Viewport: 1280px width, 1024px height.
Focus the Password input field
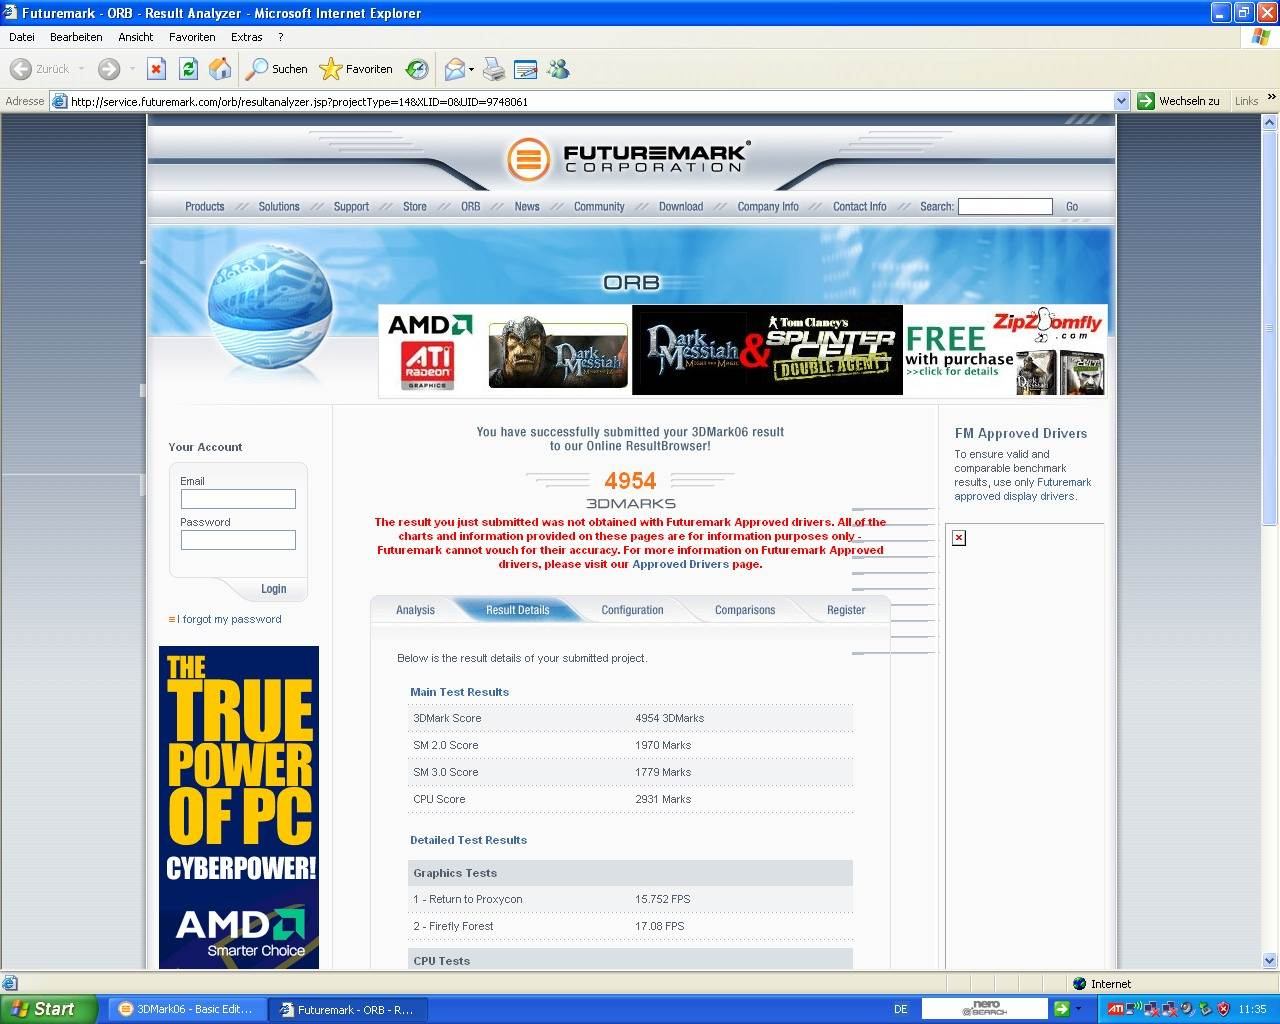[x=238, y=540]
